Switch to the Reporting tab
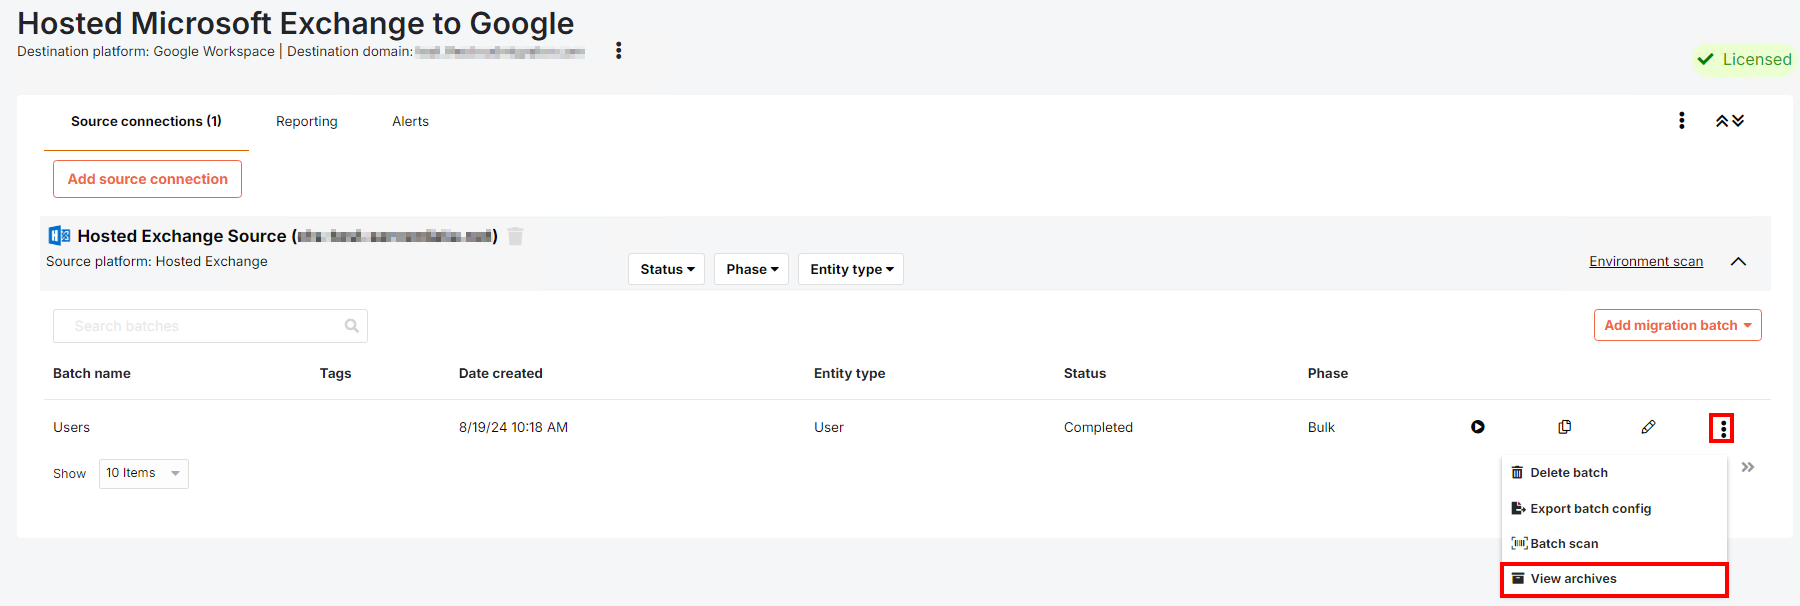 (x=307, y=121)
